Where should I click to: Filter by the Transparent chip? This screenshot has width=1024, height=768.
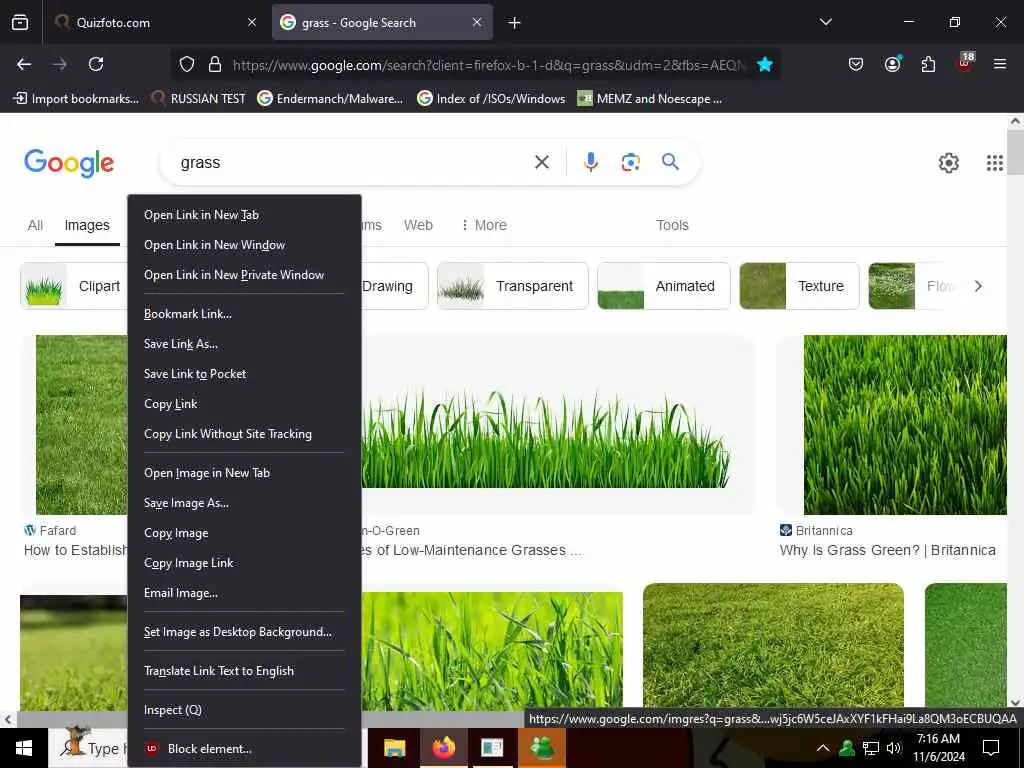click(x=513, y=286)
